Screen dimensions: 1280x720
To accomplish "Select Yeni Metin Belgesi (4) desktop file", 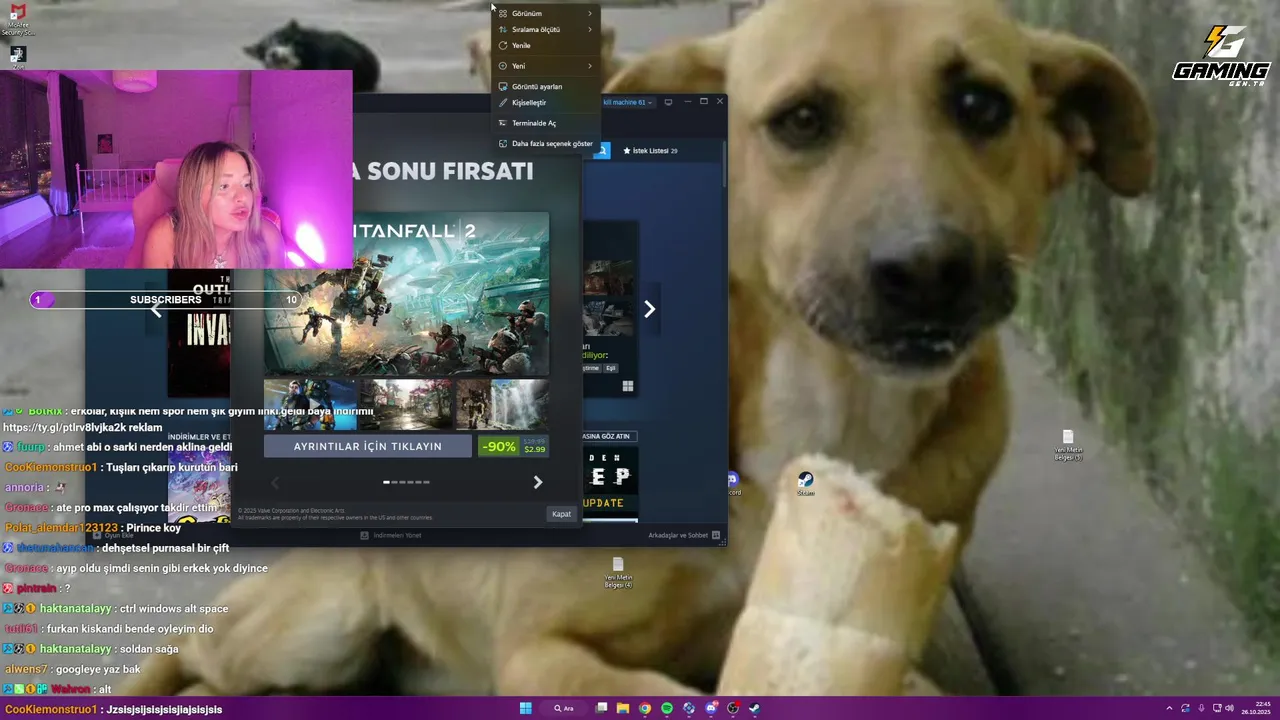I will [618, 572].
